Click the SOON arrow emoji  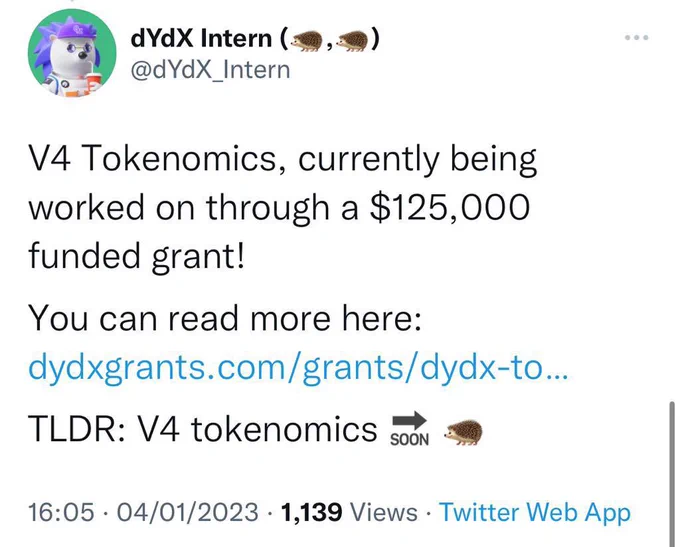pyautogui.click(x=409, y=429)
